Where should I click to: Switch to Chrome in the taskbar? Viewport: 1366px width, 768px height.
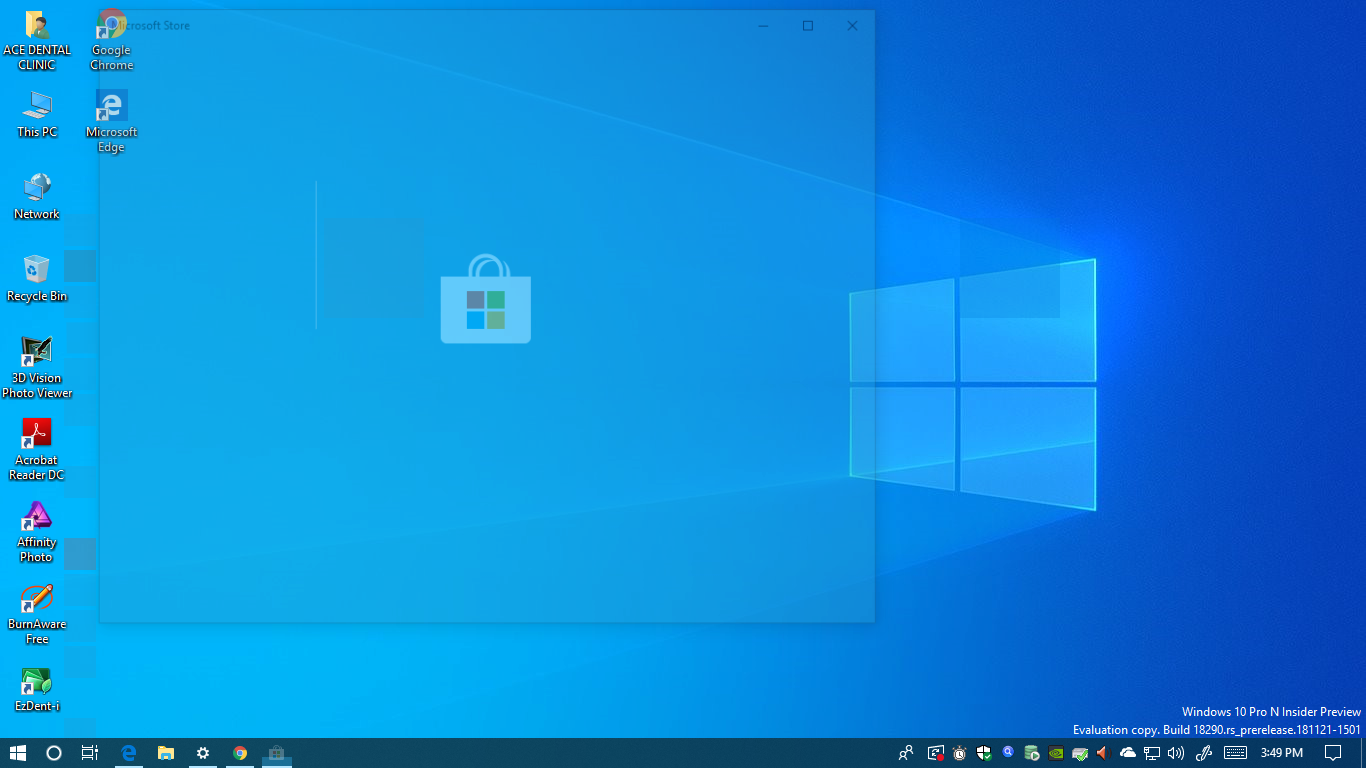(x=240, y=753)
